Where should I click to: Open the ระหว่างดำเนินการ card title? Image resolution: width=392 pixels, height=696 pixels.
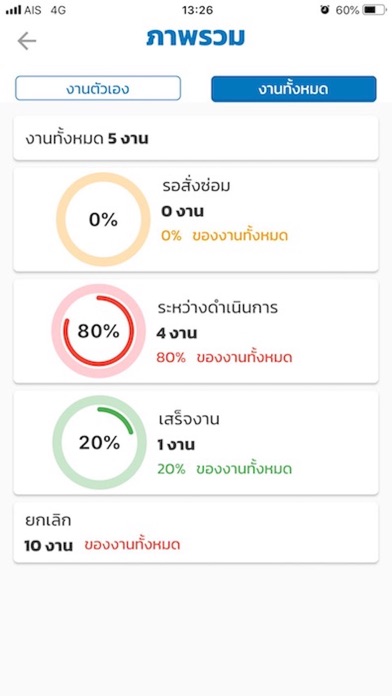tap(218, 308)
